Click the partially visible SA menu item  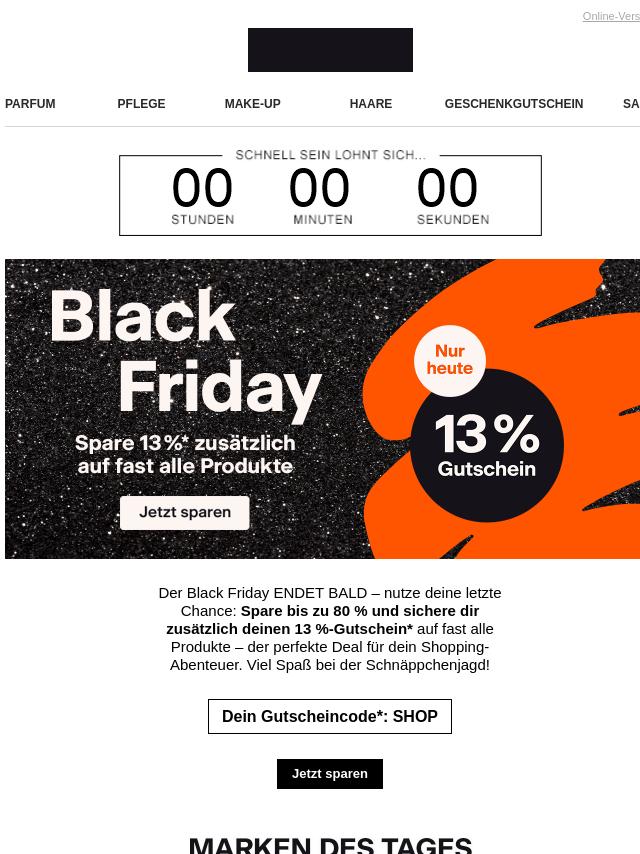(631, 103)
